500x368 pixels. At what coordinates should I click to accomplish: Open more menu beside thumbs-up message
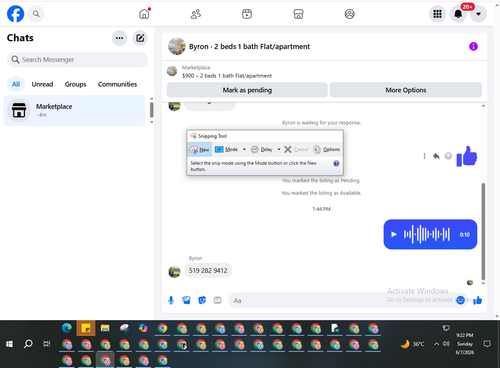(424, 156)
